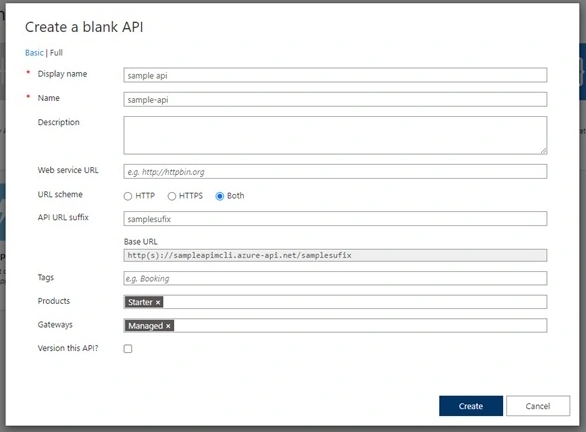Check the Version this API checkbox
Image resolution: width=586 pixels, height=432 pixels.
tap(128, 349)
